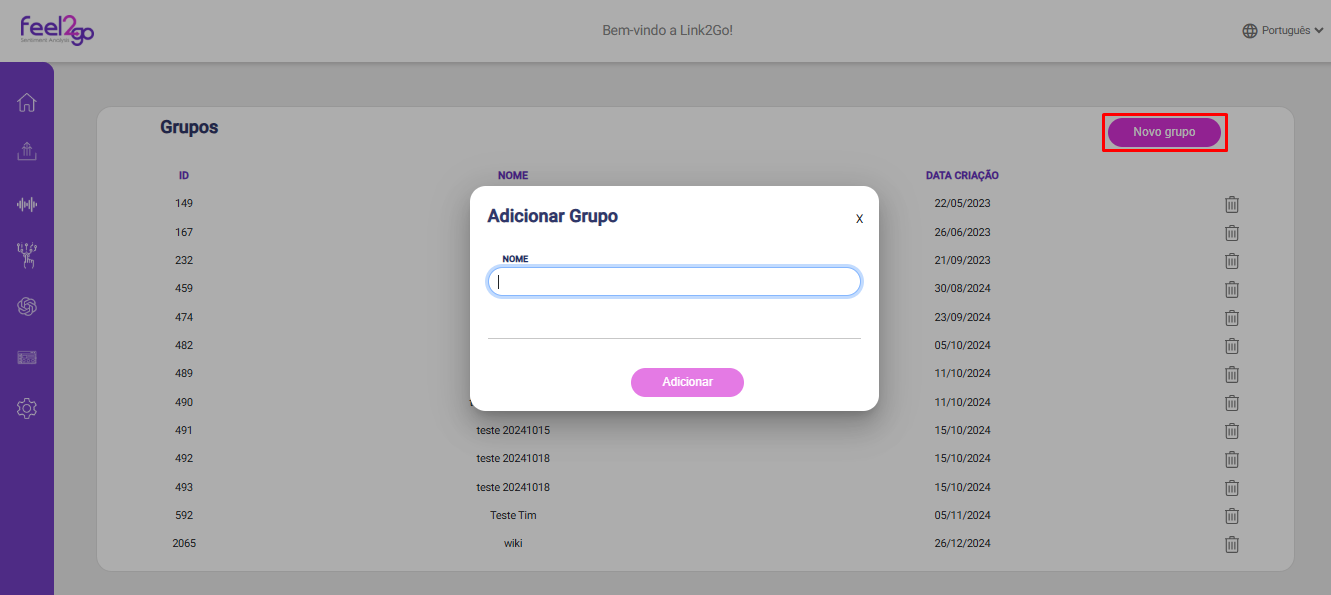Delete group with ID 459

(x=1232, y=289)
